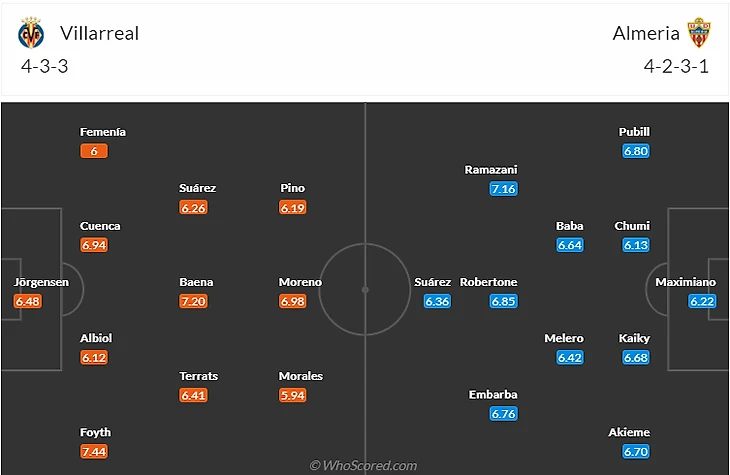Click the Almeria club crest icon
Viewport: 730px width, 475px height.
(x=697, y=33)
